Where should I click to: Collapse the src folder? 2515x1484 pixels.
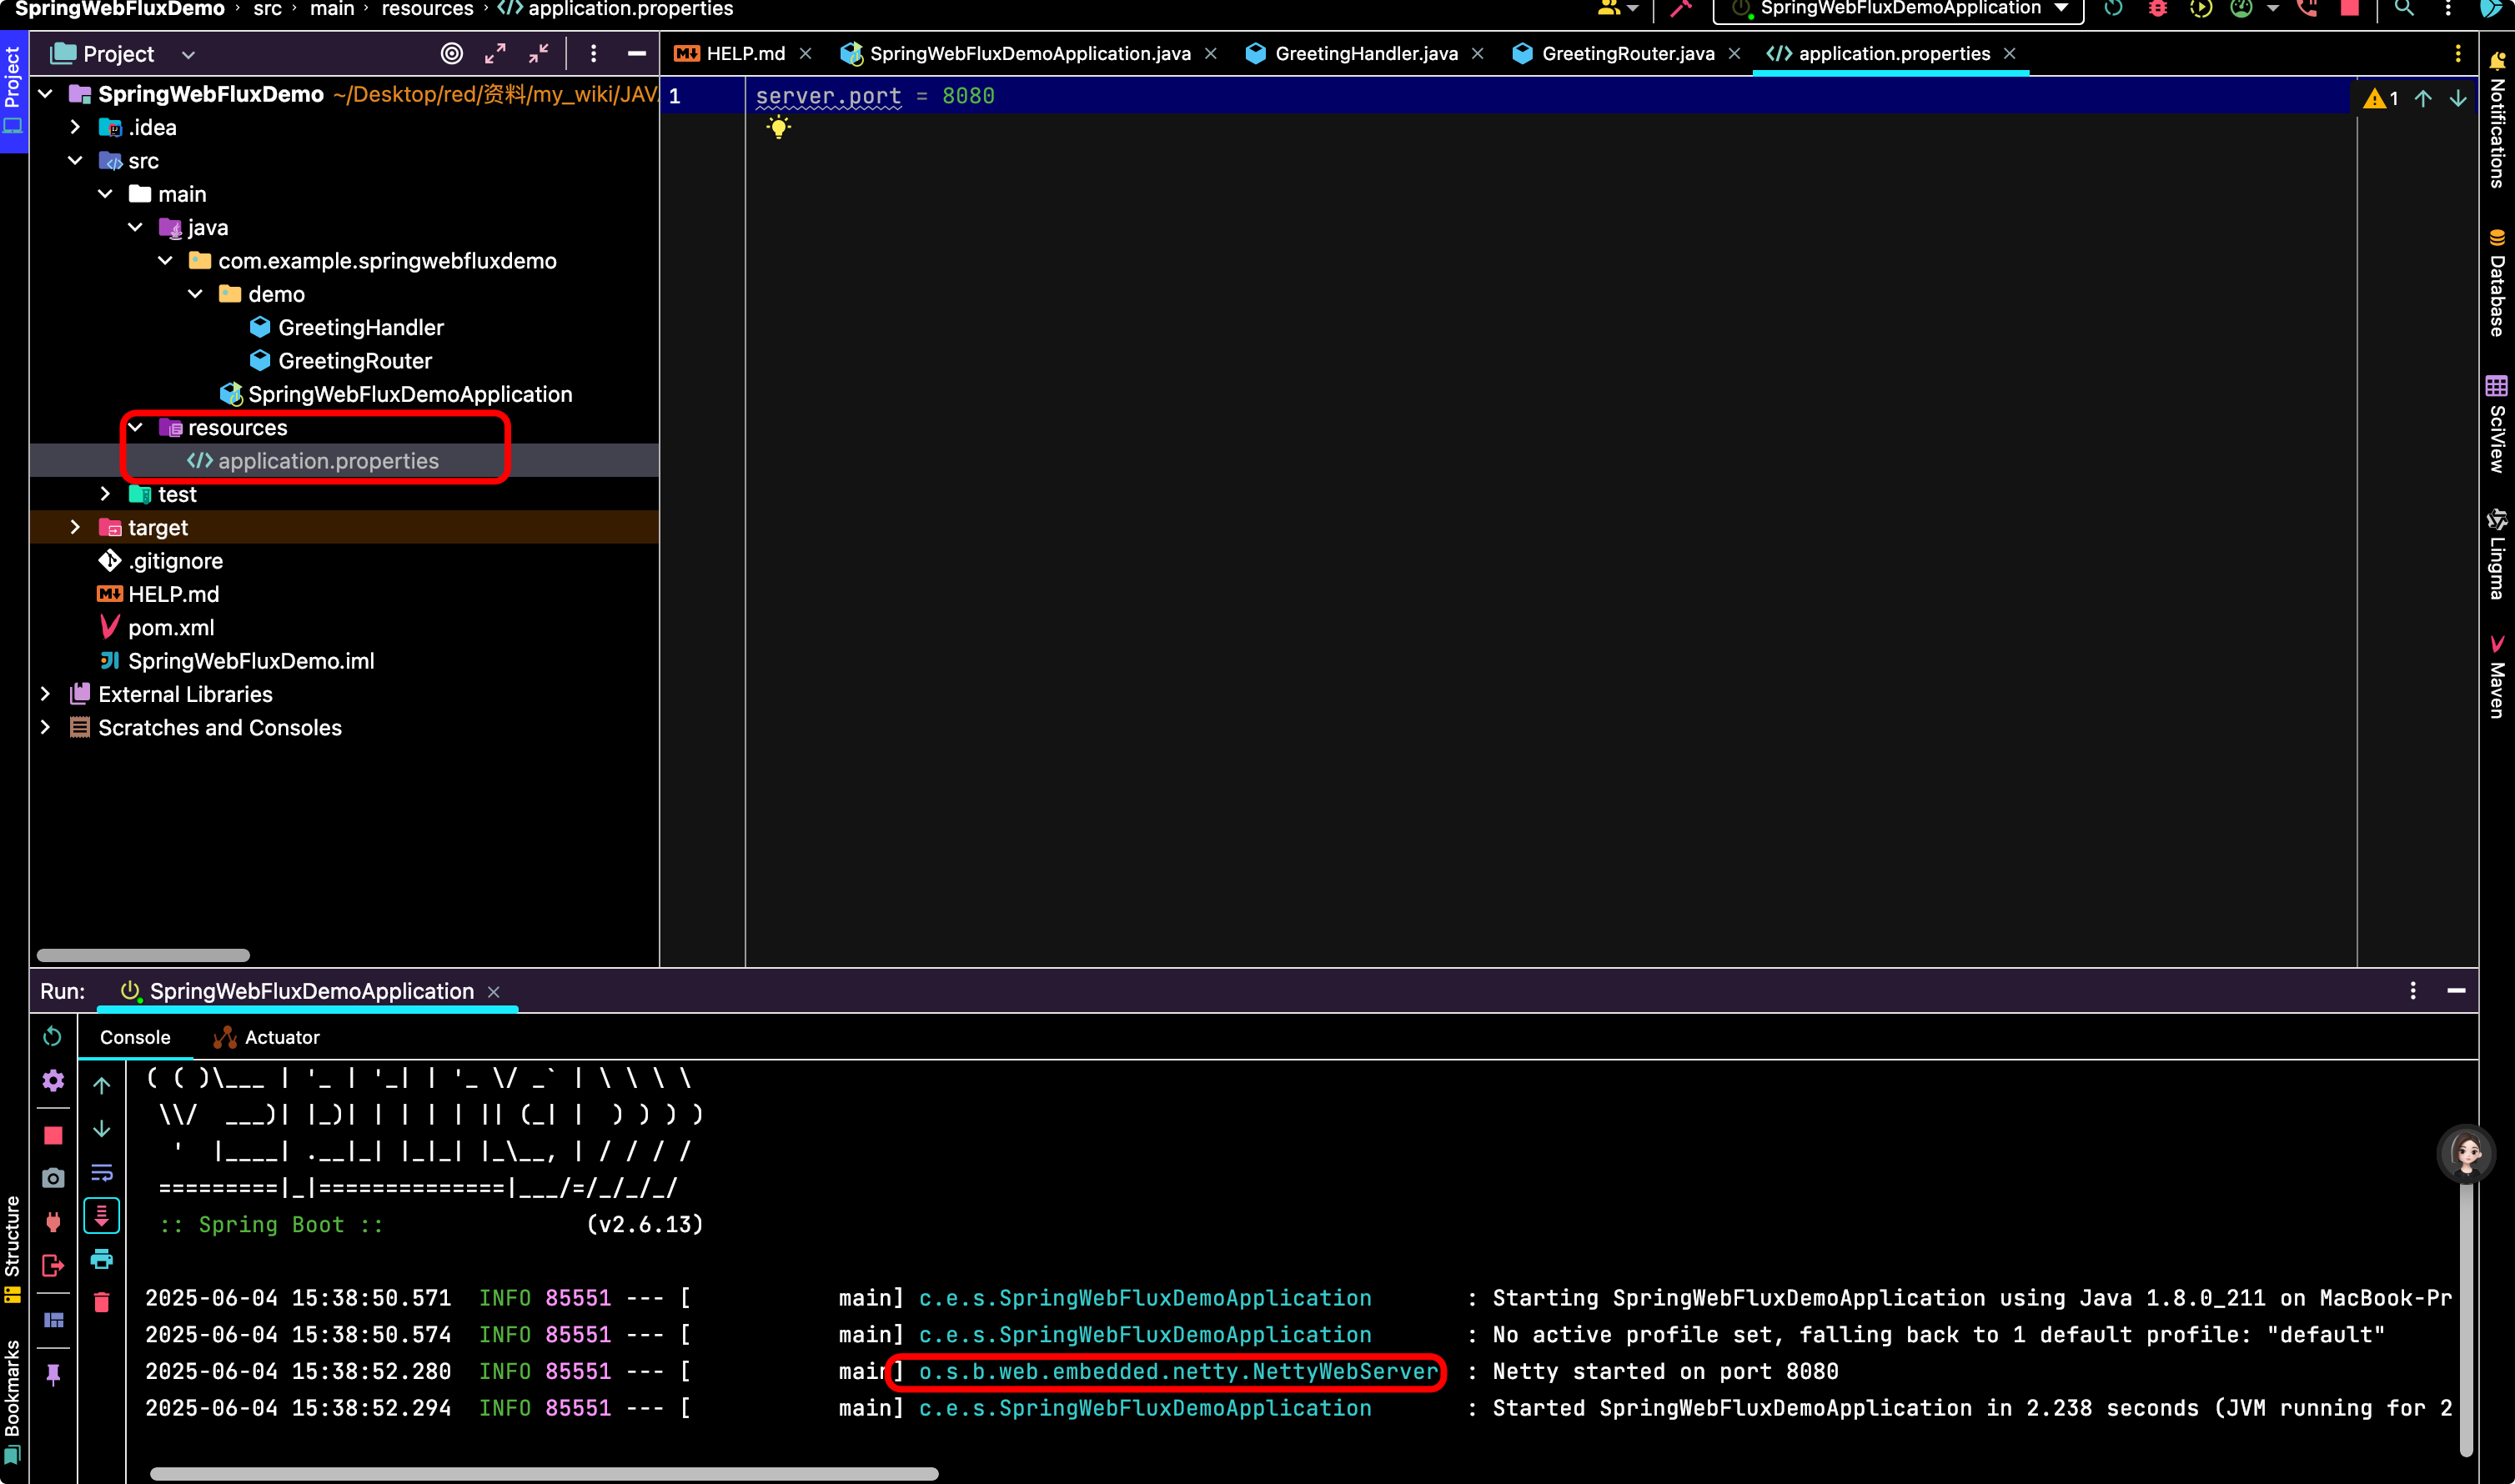point(75,161)
